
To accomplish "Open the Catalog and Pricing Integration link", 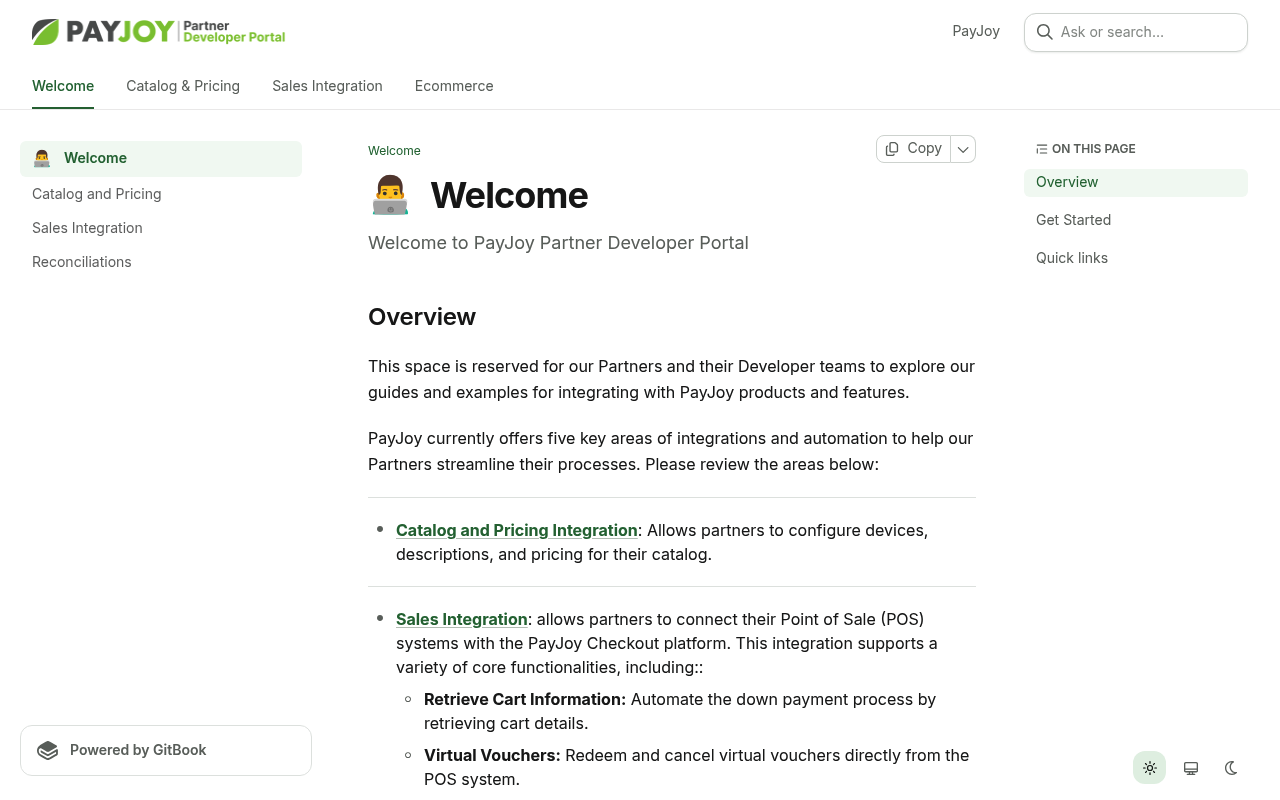I will (517, 530).
